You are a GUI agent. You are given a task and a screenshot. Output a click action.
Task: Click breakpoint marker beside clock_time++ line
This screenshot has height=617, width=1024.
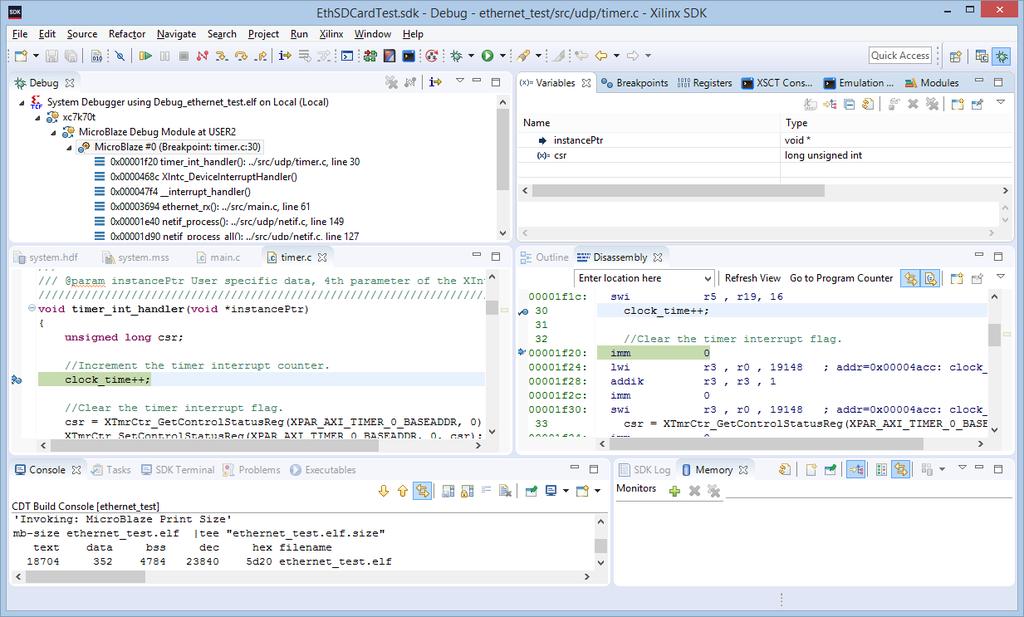(16, 379)
